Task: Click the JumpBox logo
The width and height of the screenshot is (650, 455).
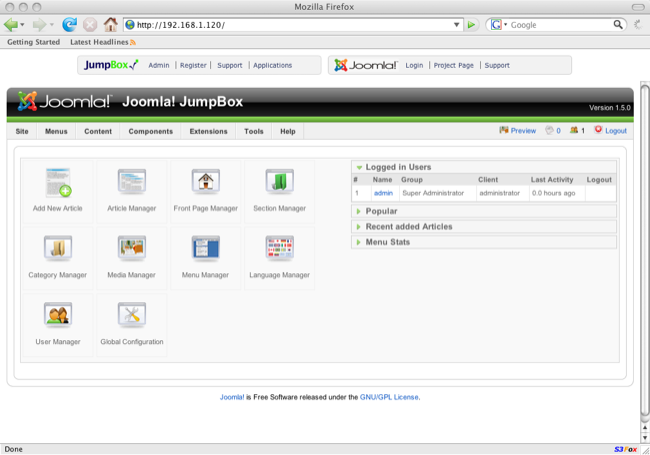Action: click(111, 65)
